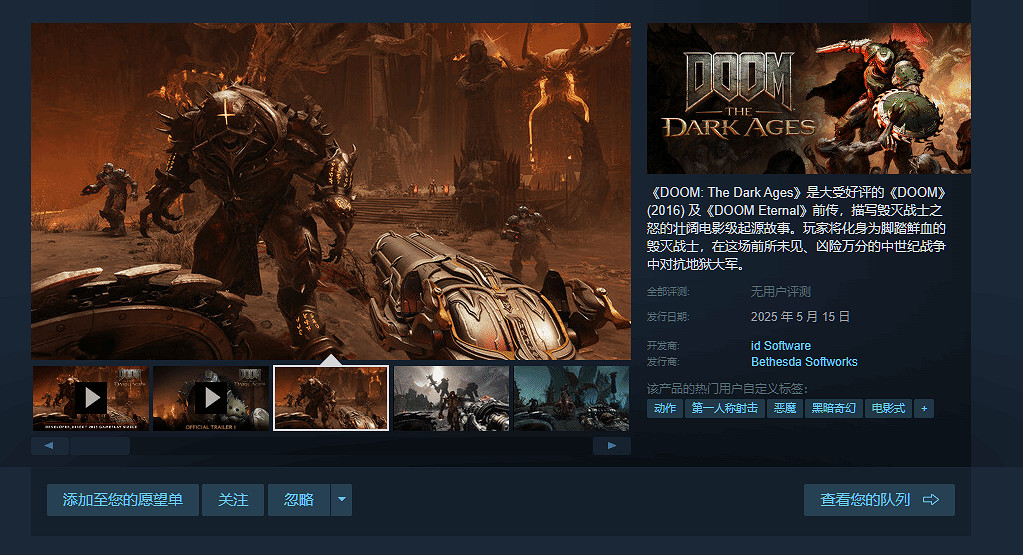Open the fifth screenshot thumbnail
The height and width of the screenshot is (555, 1023).
[571, 398]
